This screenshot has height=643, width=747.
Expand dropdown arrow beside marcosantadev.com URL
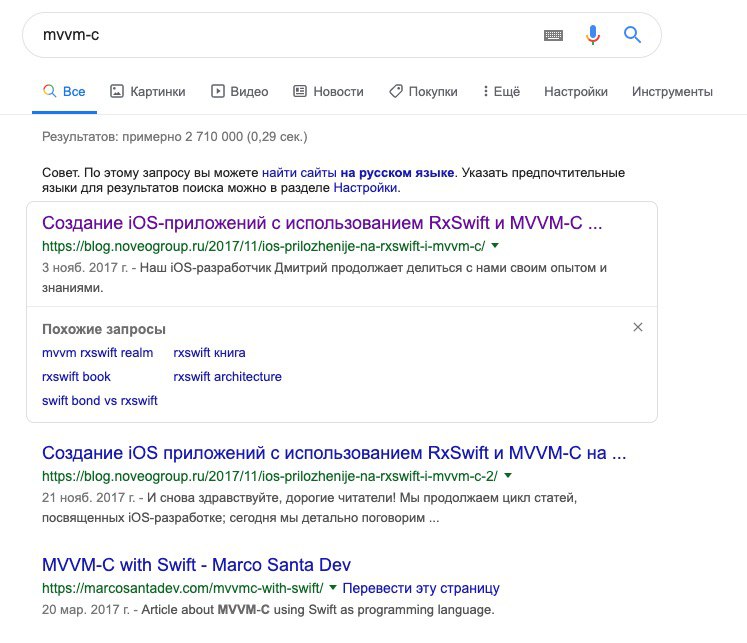pos(333,588)
